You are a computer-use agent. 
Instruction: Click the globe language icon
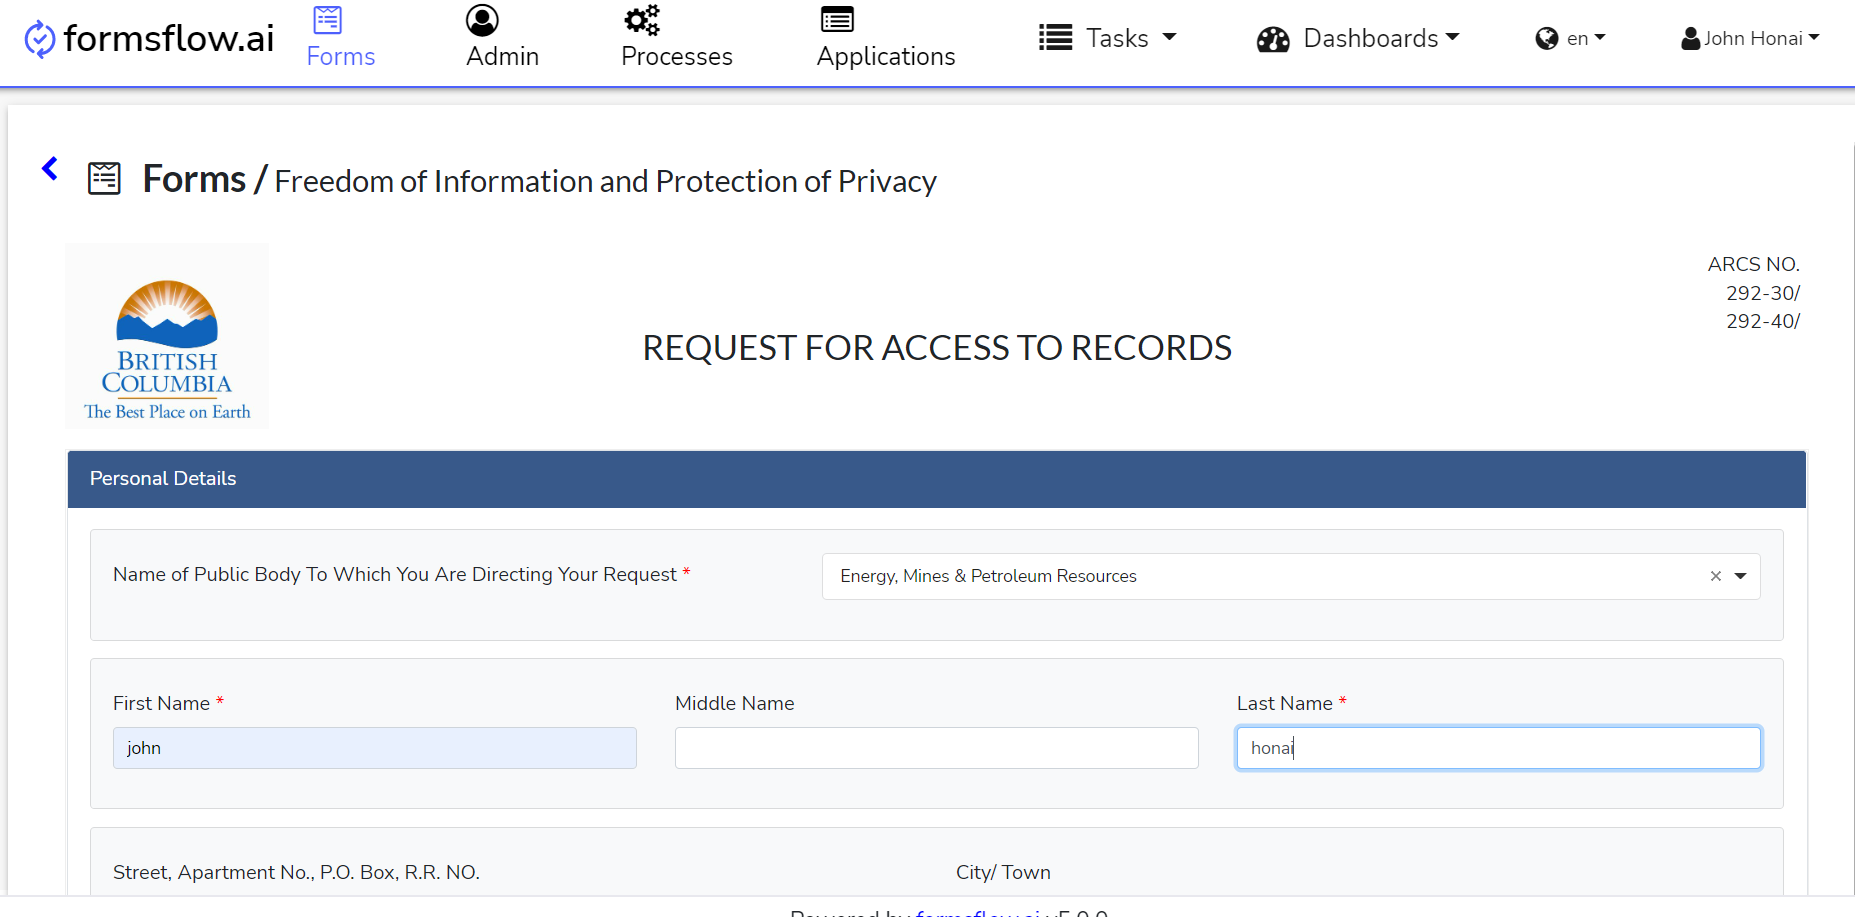1547,39
